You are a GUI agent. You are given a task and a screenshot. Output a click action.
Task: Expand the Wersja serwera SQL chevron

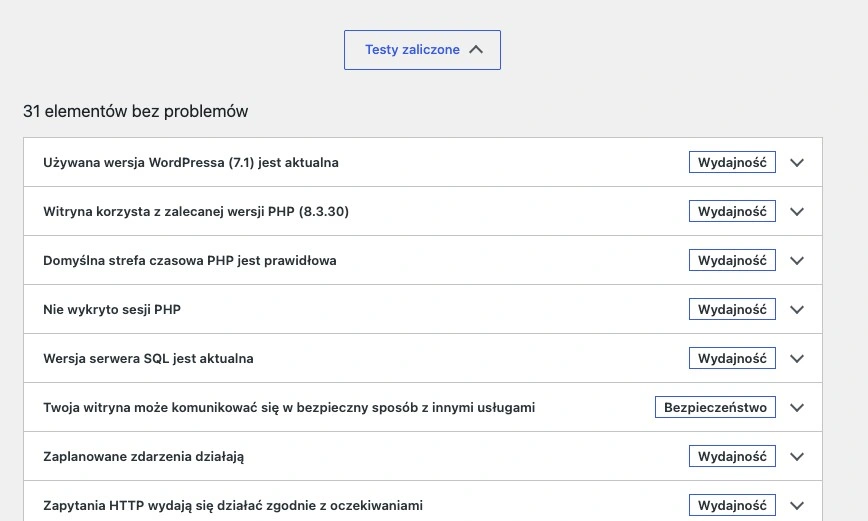coord(797,359)
